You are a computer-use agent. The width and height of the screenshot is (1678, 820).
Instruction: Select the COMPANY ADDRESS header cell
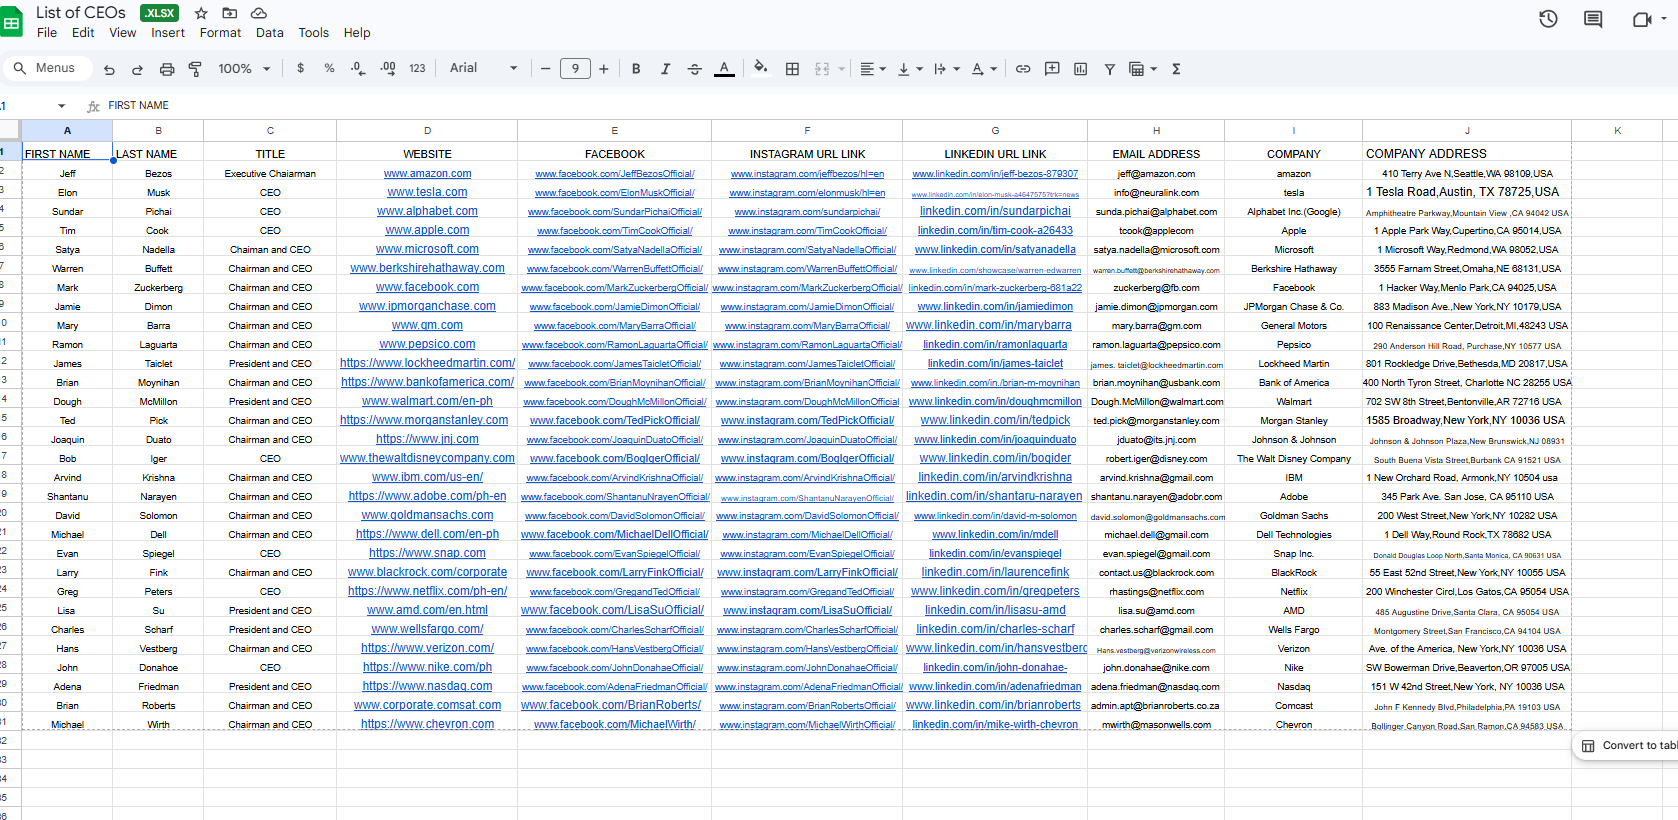[x=1467, y=154]
